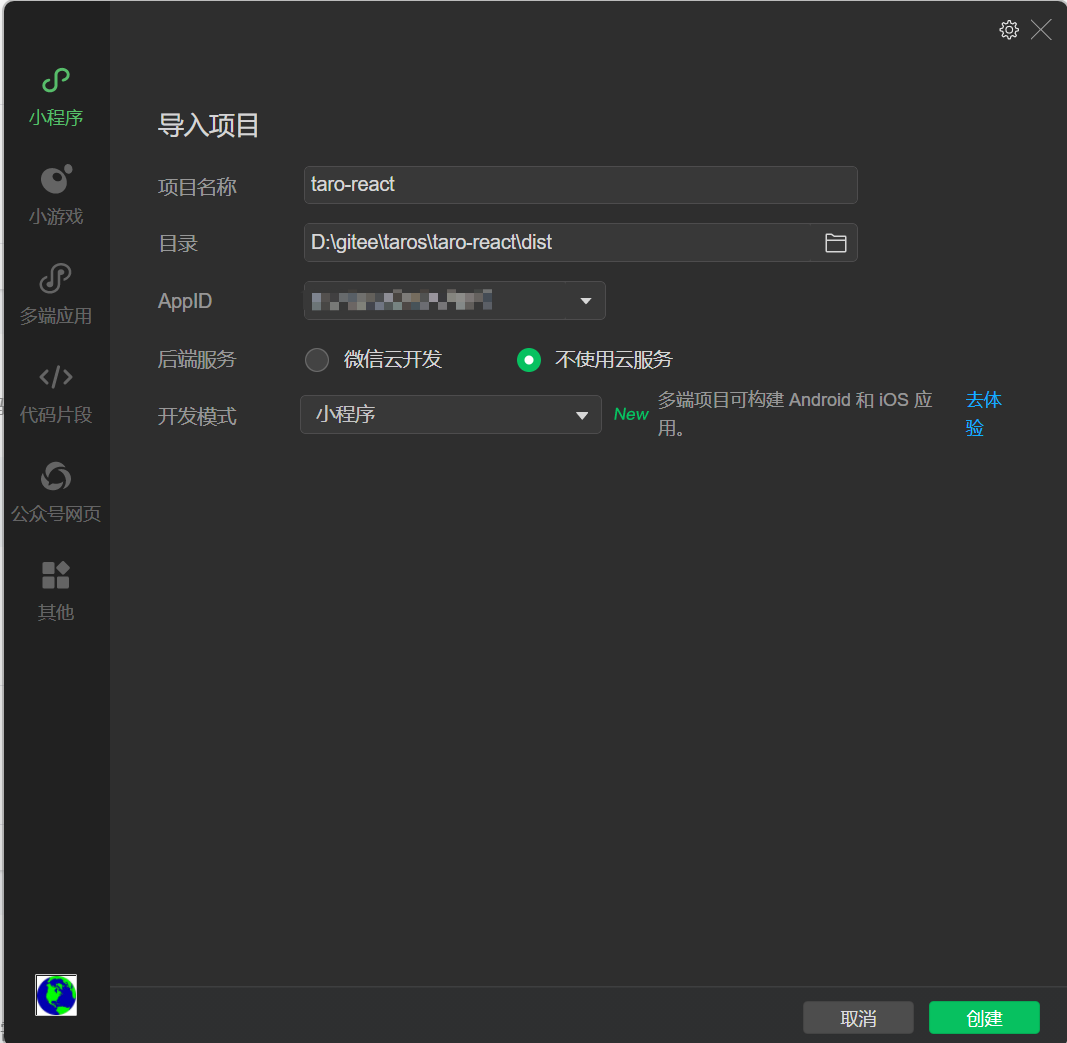This screenshot has width=1067, height=1043.
Task: Expand the AppID dropdown arrow
Action: tap(585, 301)
